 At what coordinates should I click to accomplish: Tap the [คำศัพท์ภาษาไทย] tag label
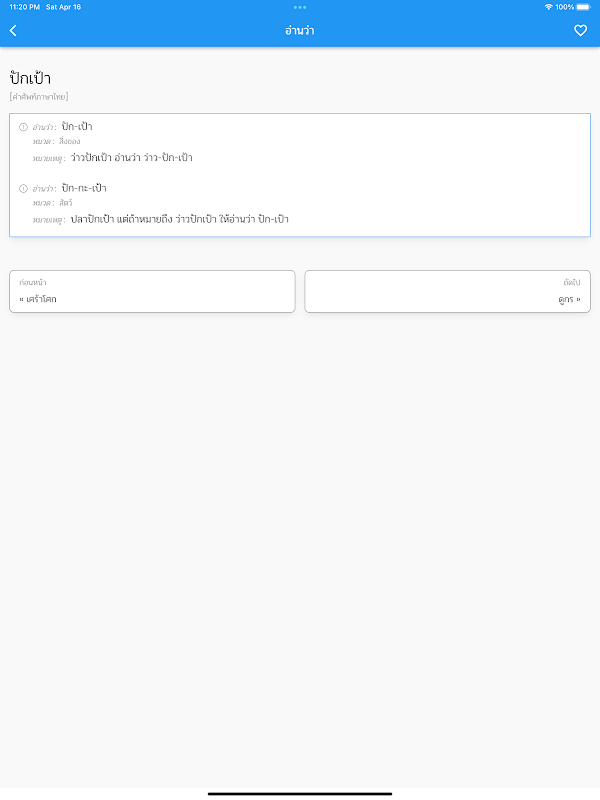(39, 97)
